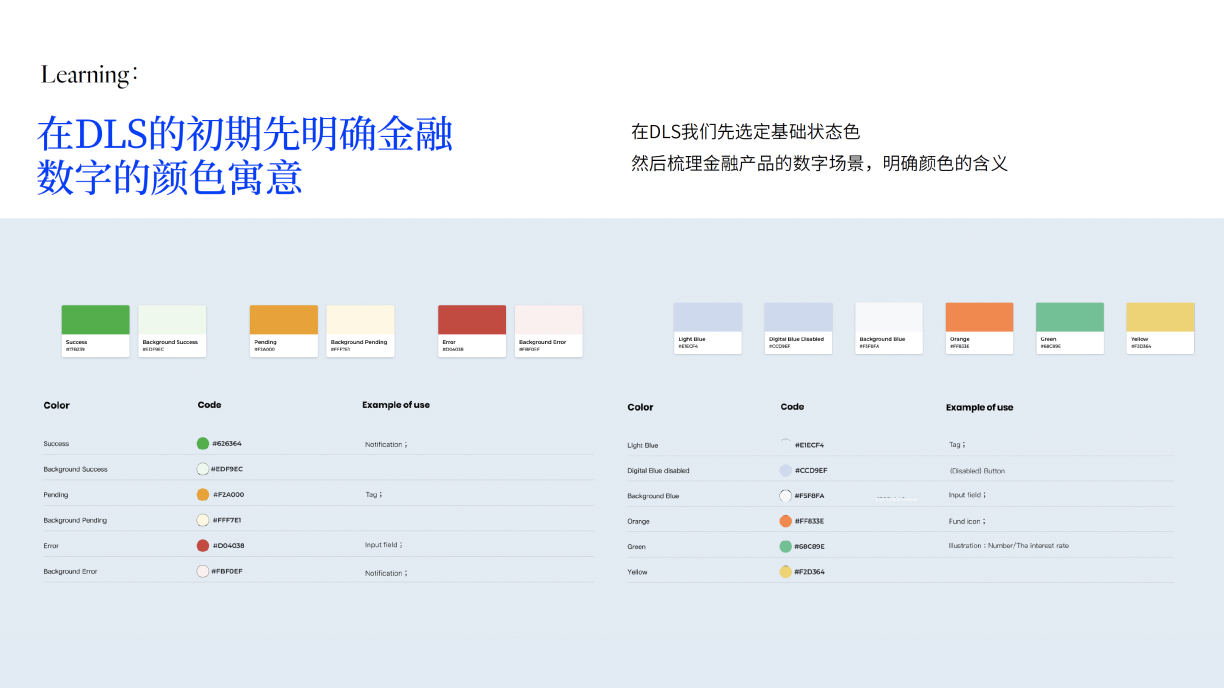Select the Yellow swatch card
This screenshot has height=688, width=1224.
coord(1160,328)
